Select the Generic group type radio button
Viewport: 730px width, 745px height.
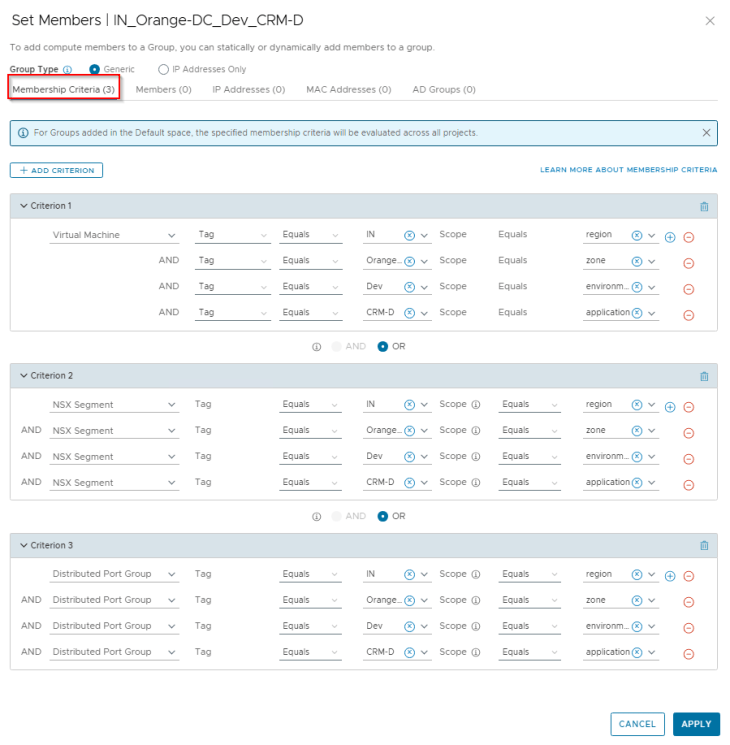tap(95, 70)
